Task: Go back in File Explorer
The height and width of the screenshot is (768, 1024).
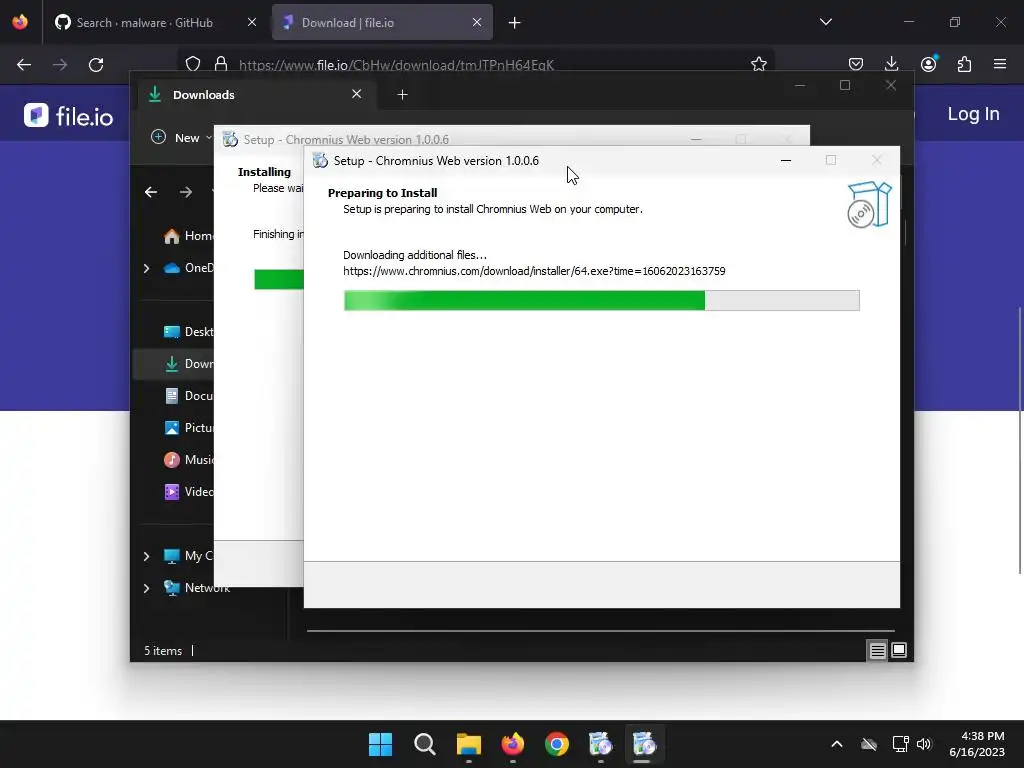Action: [151, 192]
